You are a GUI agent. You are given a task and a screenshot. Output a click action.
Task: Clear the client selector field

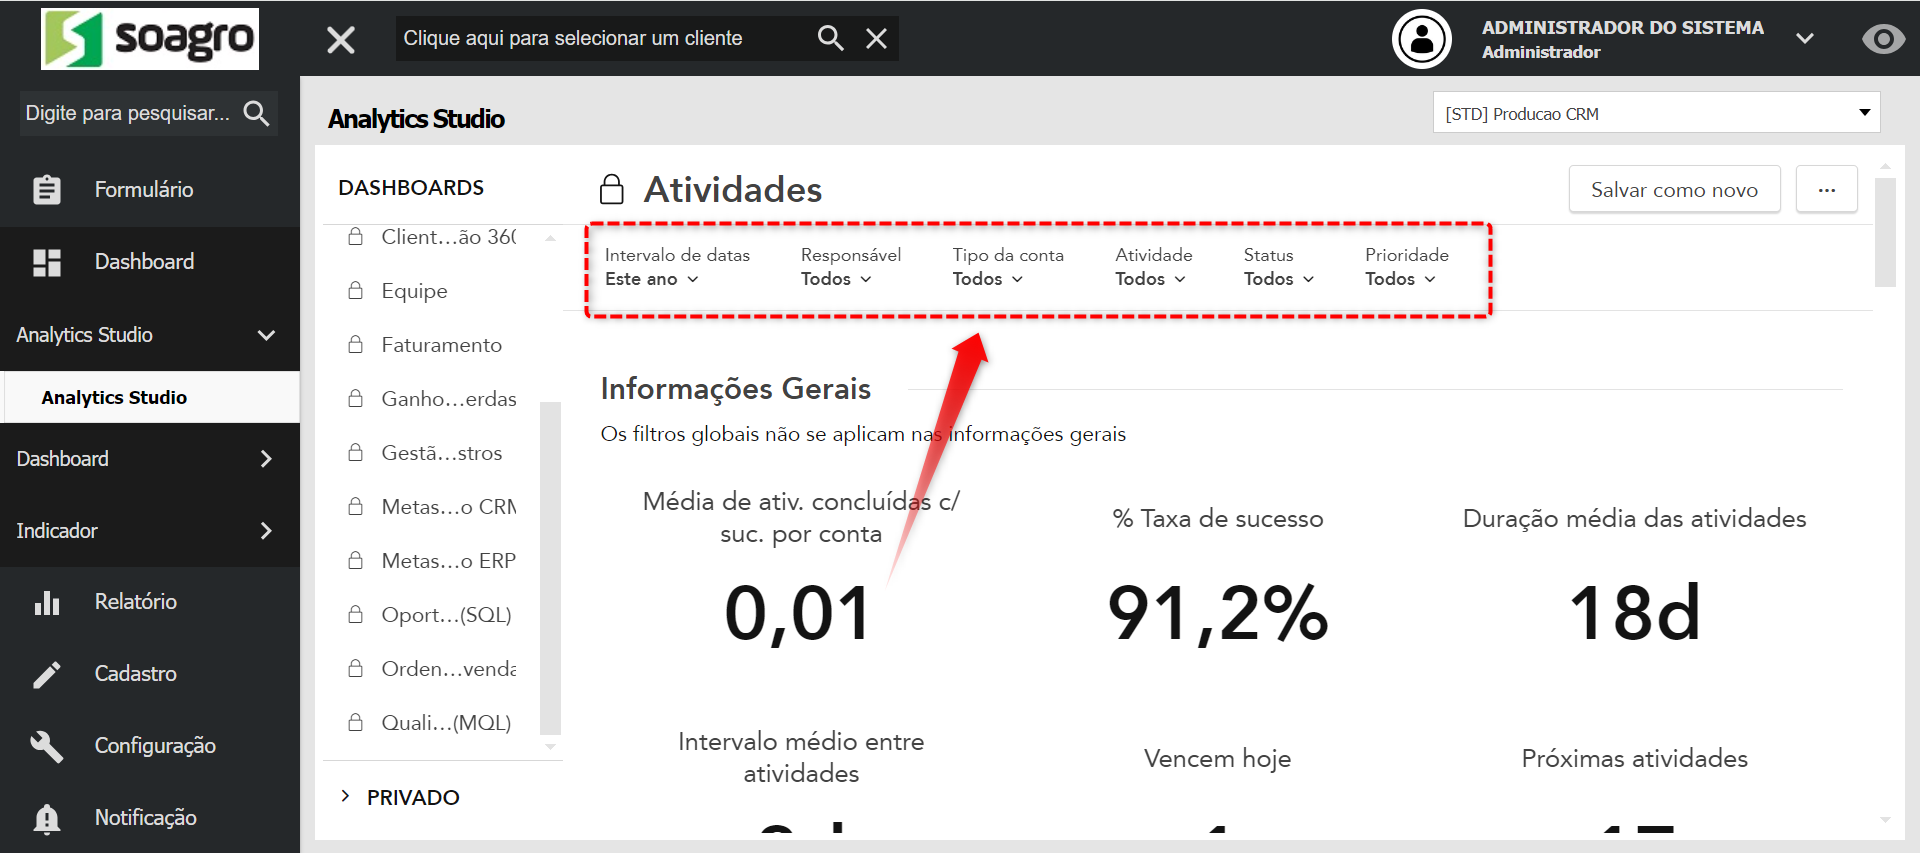(x=876, y=38)
